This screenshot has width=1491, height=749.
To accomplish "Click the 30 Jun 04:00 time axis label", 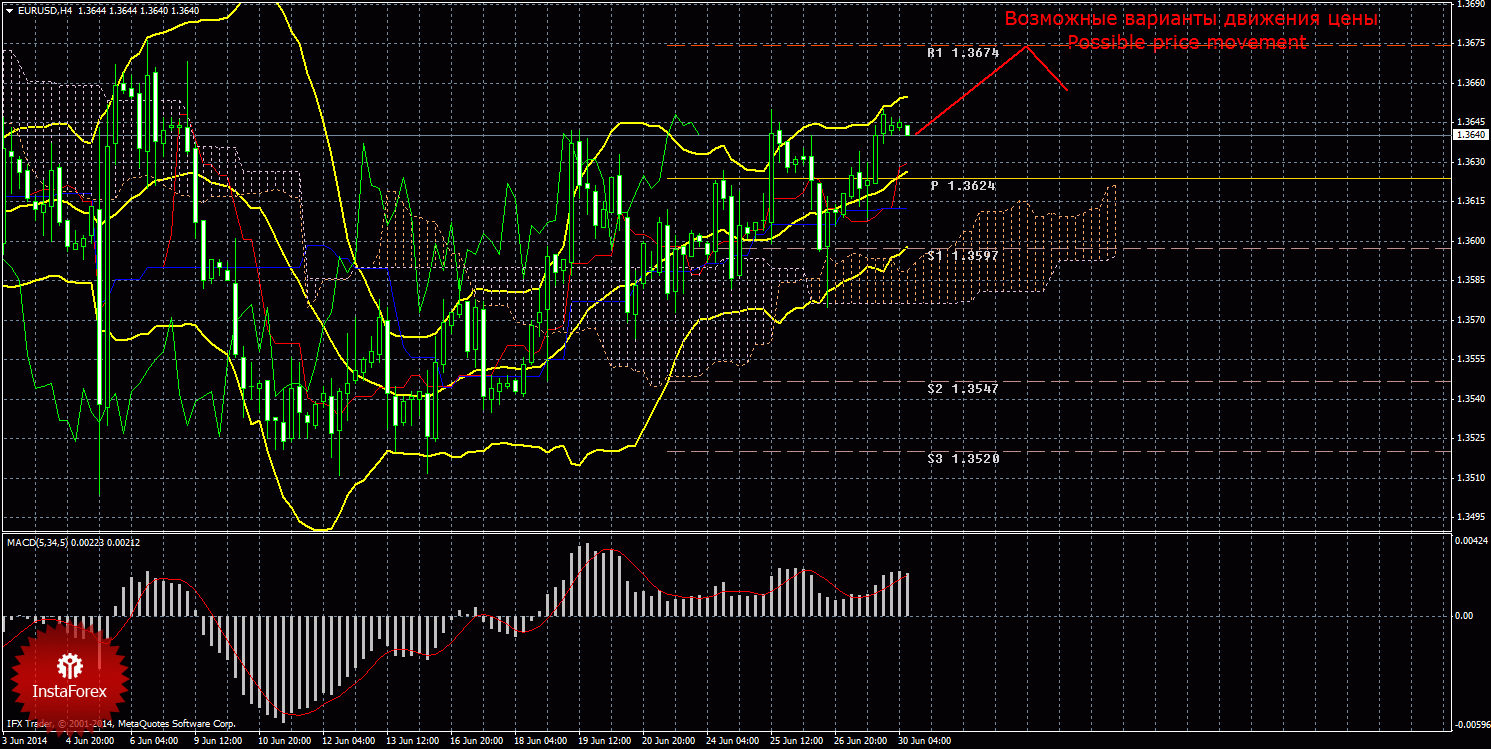I will [924, 742].
